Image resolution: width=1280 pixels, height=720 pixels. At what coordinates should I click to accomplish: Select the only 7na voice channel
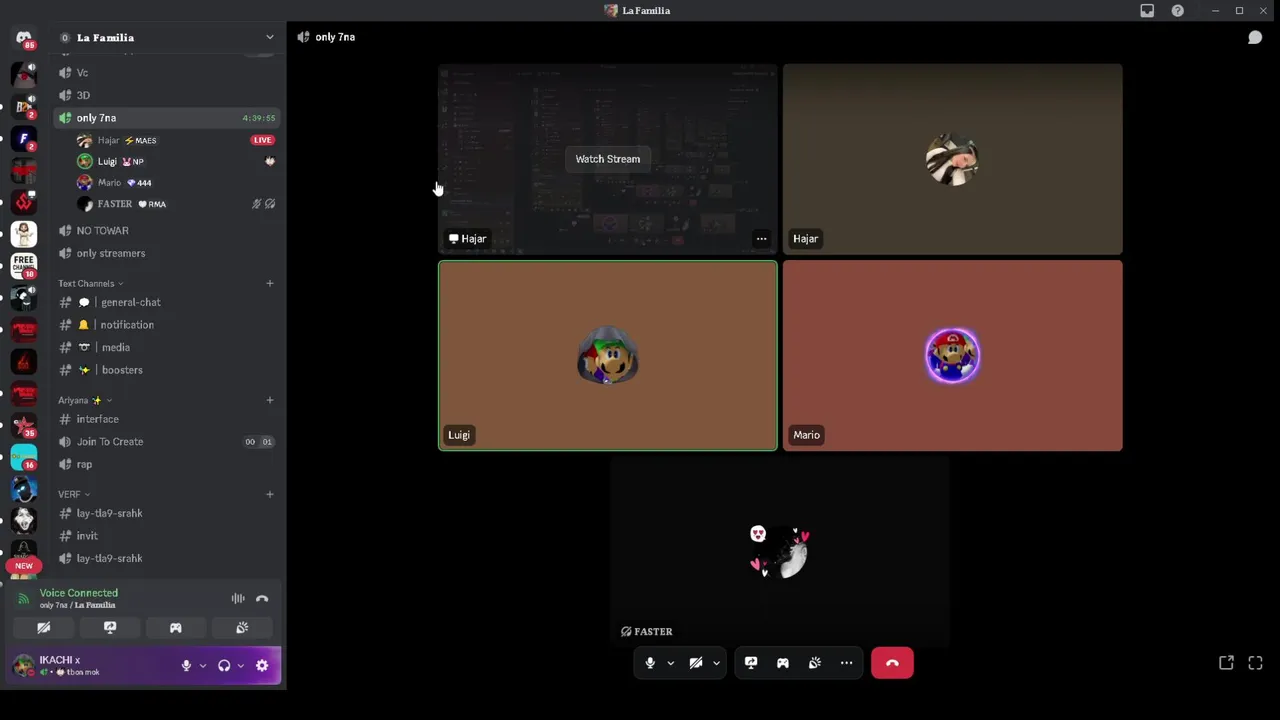pos(167,118)
